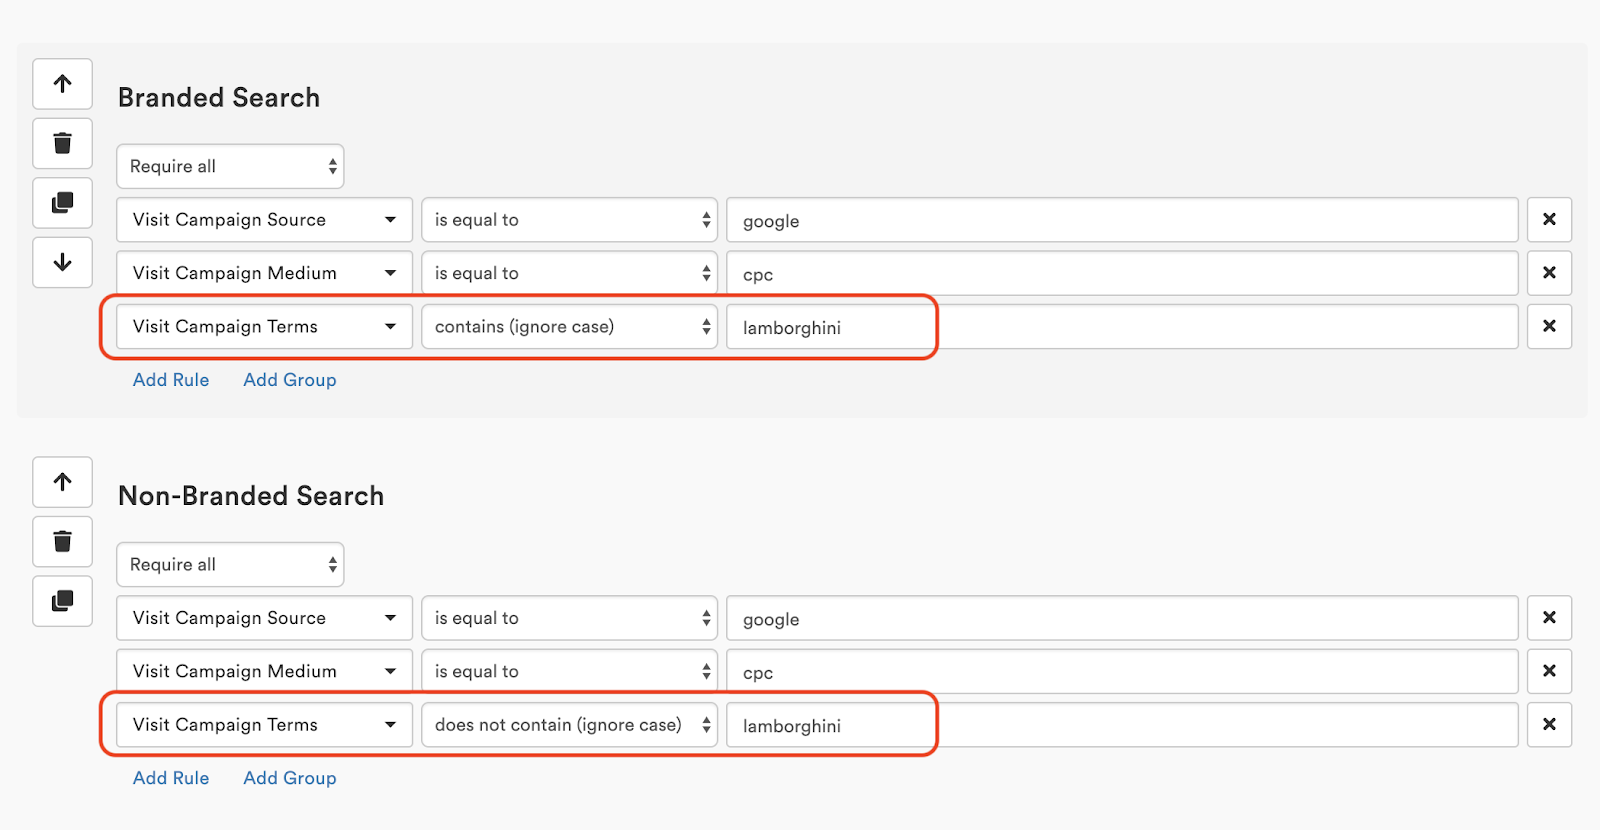This screenshot has width=1600, height=830.
Task: Click the Branded Search heading
Action: 219,97
